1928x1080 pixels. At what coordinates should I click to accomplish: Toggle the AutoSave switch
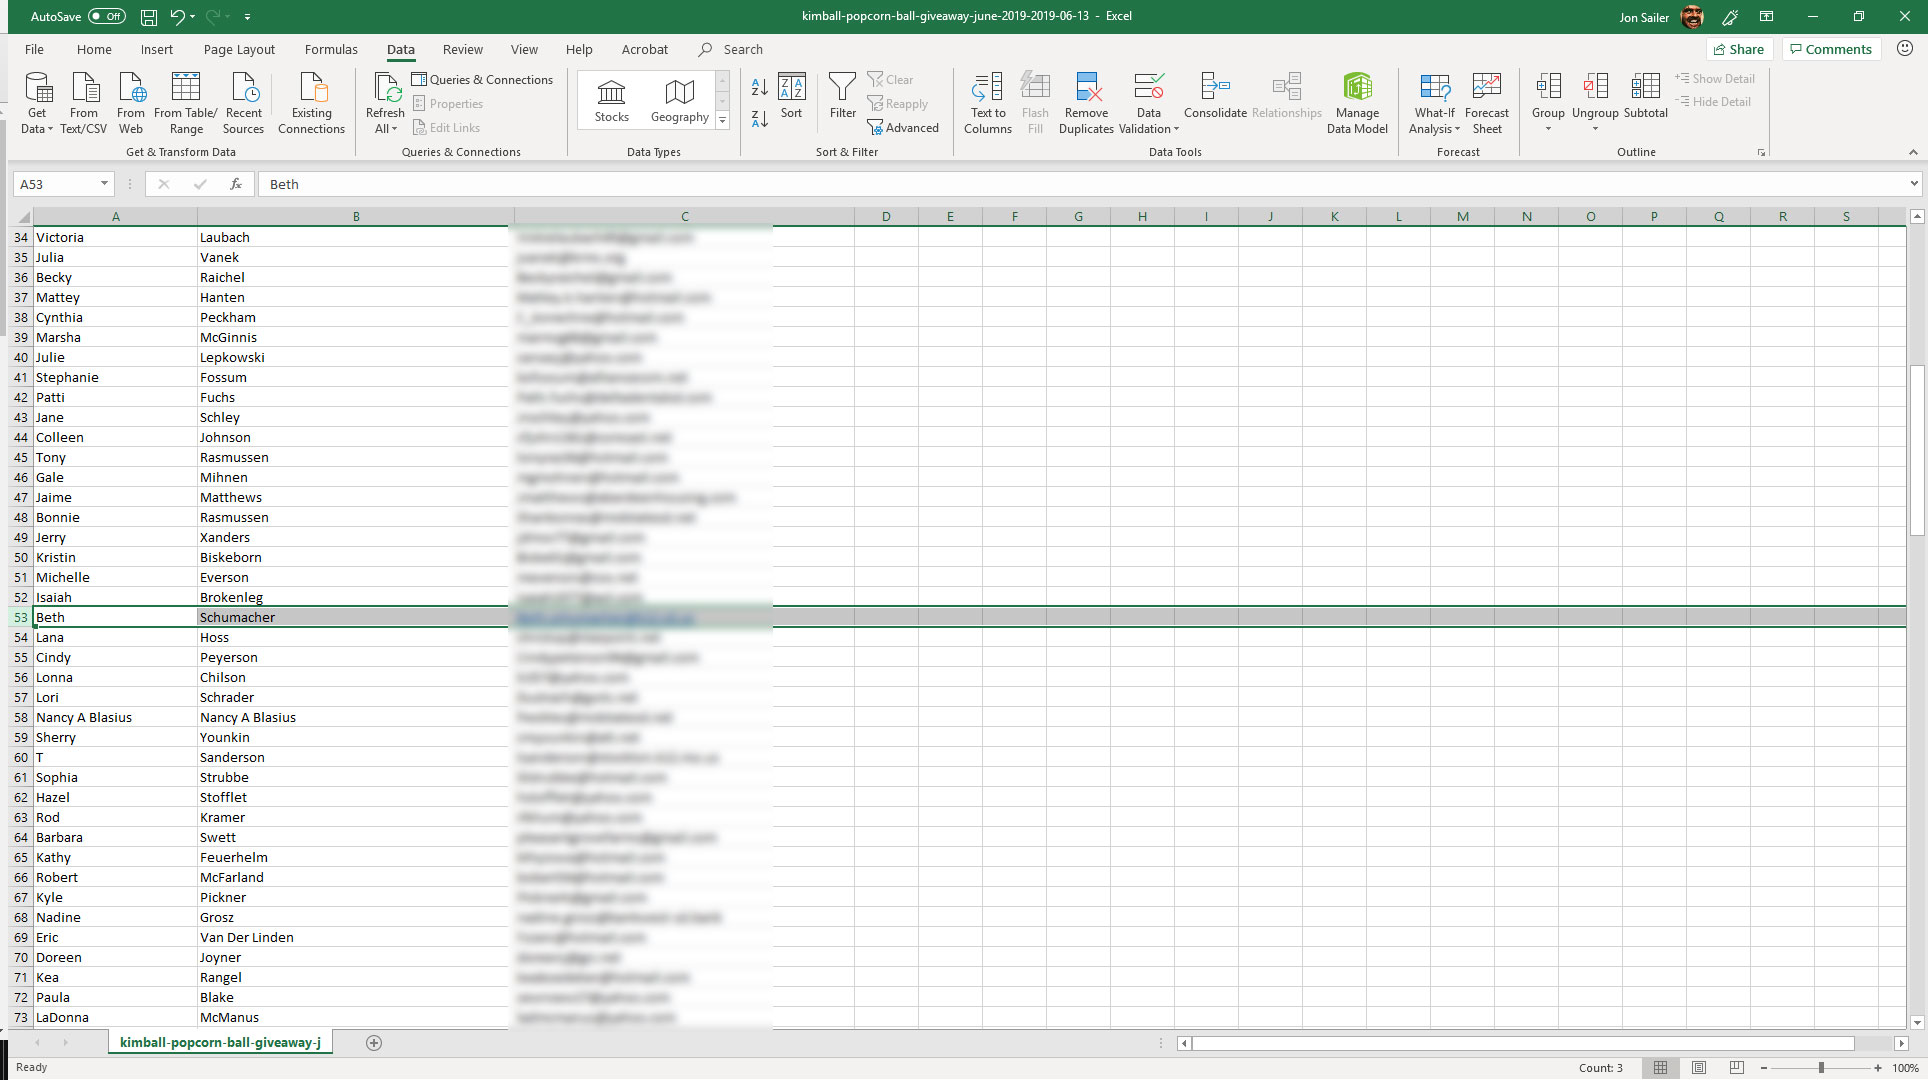click(x=106, y=16)
